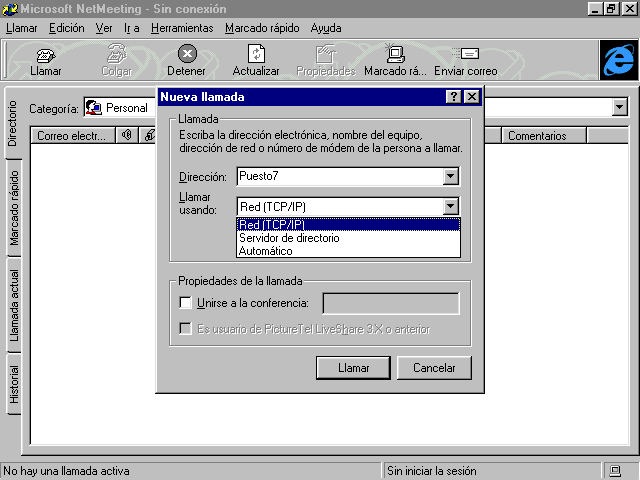Switch to the Llamada actual side tab

tap(14, 305)
